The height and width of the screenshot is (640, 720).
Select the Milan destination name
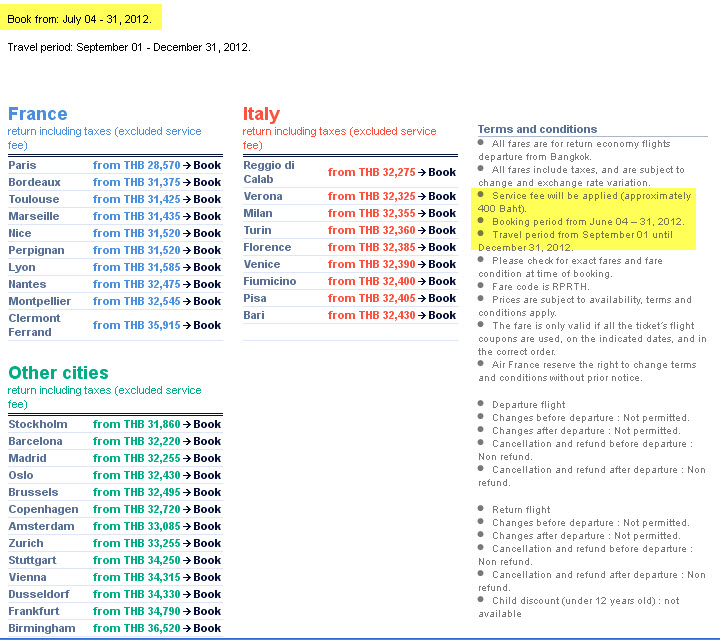coord(258,213)
